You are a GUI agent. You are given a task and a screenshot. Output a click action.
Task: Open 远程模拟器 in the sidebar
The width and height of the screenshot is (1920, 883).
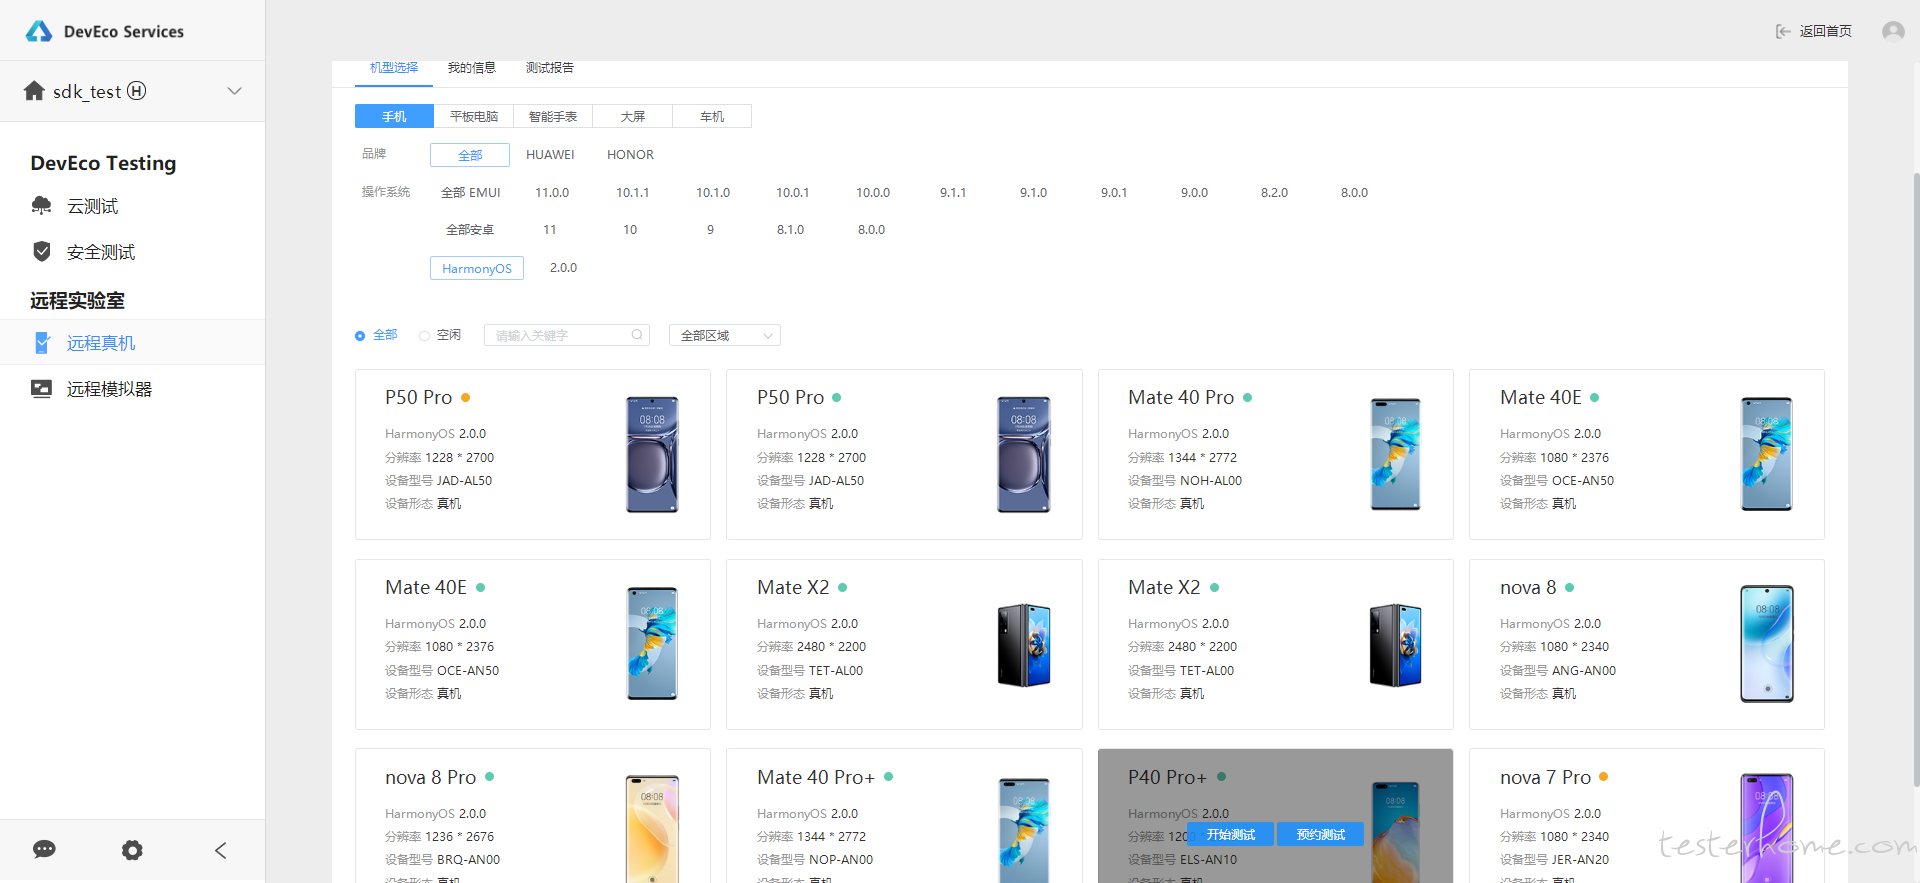click(x=109, y=389)
